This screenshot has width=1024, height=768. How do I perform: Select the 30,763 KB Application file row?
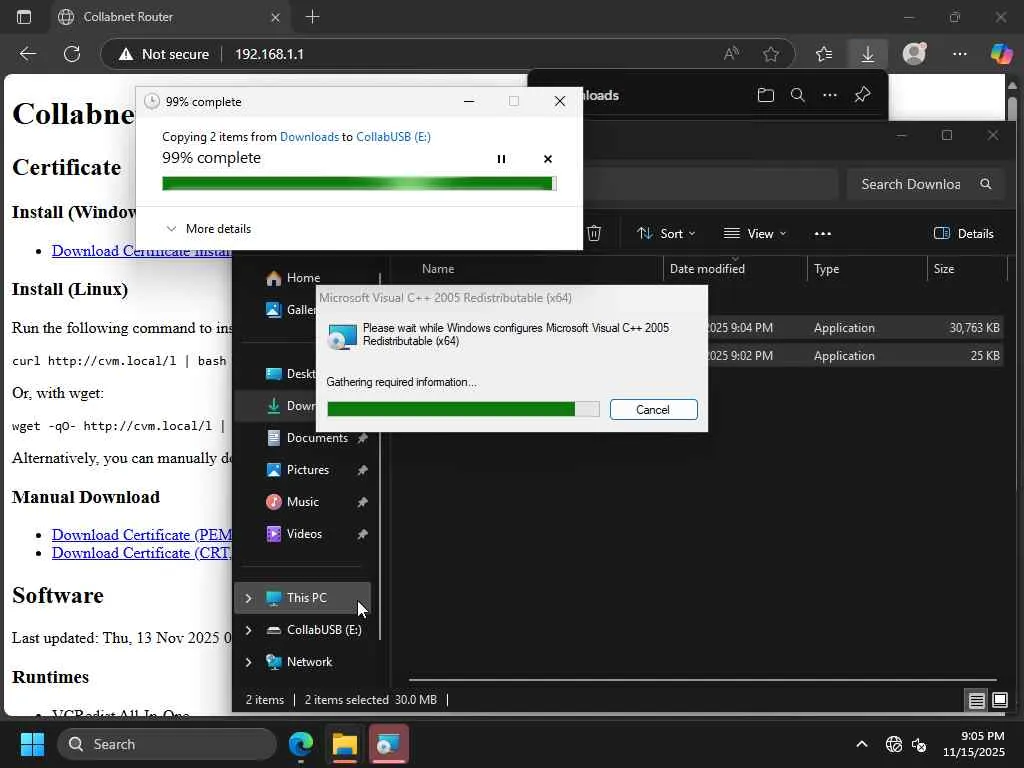coord(856,328)
